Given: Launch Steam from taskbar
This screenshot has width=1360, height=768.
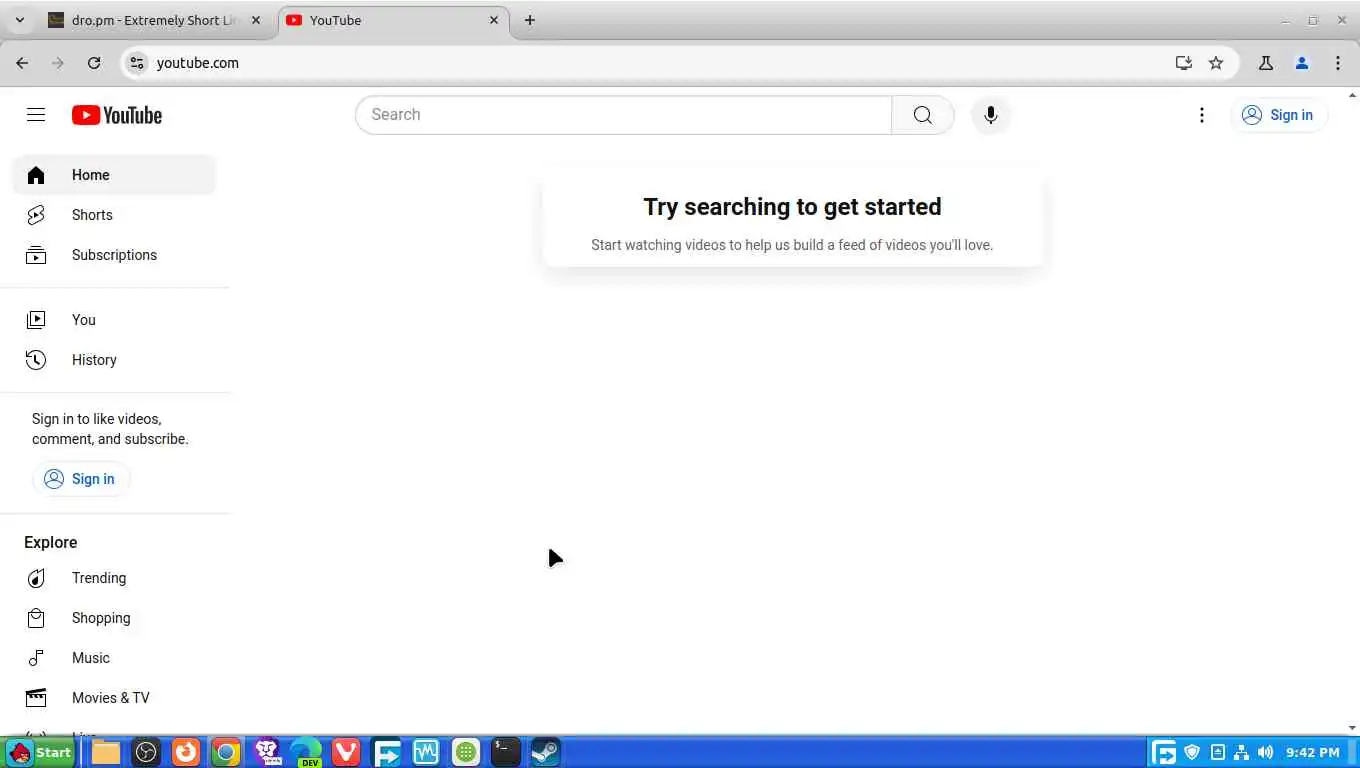Looking at the screenshot, I should click(x=545, y=752).
